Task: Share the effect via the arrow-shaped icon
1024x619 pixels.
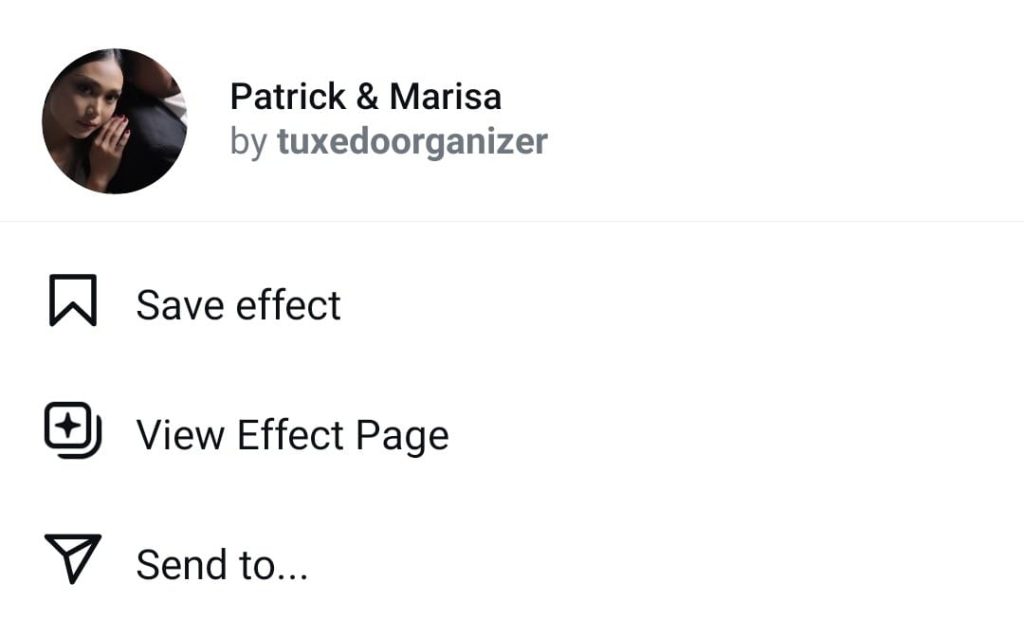Action: click(x=72, y=558)
